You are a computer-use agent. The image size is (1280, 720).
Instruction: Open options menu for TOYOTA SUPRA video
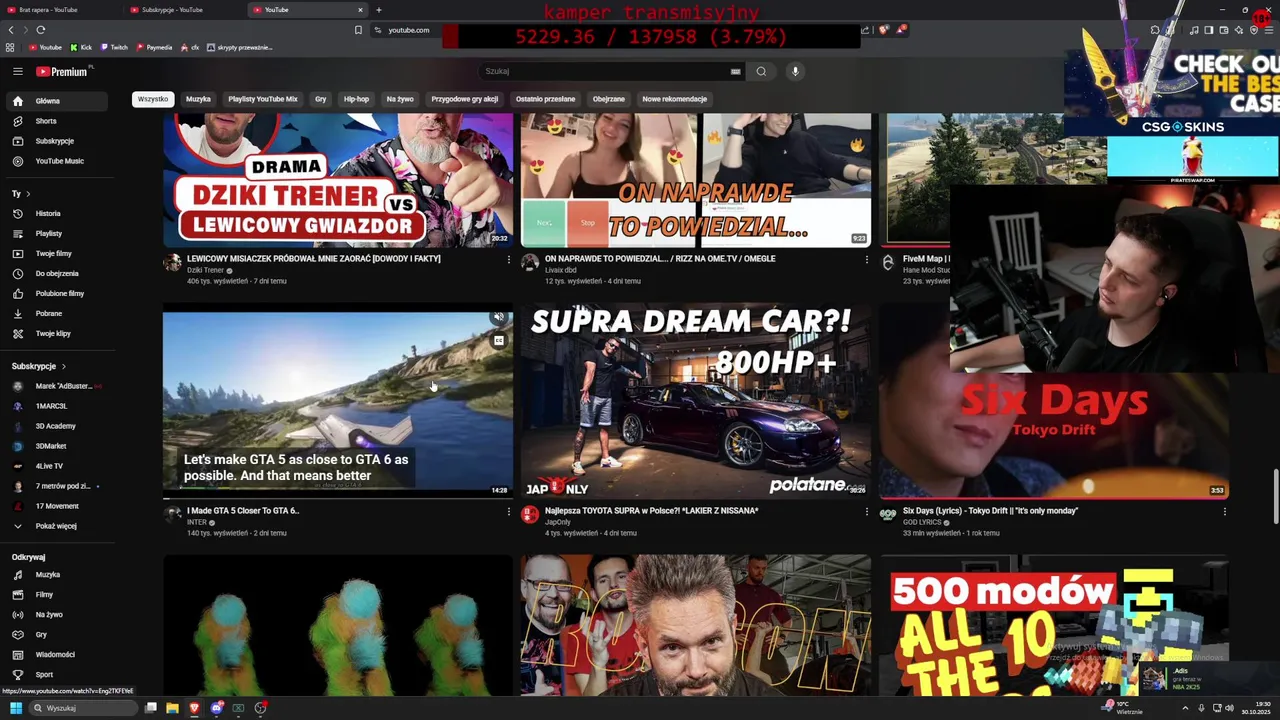click(x=866, y=512)
